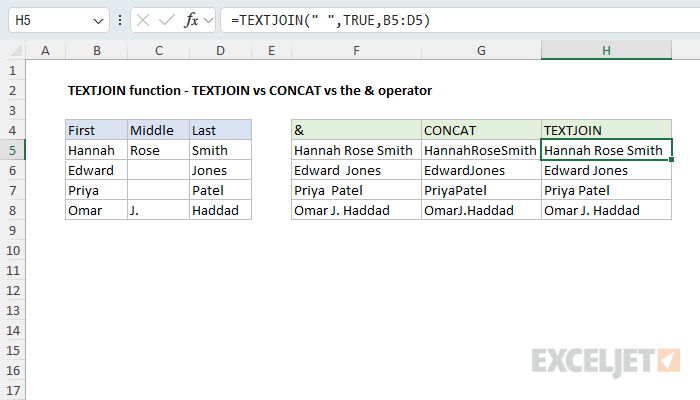Select column C header
The width and height of the screenshot is (700, 400).
(x=158, y=50)
